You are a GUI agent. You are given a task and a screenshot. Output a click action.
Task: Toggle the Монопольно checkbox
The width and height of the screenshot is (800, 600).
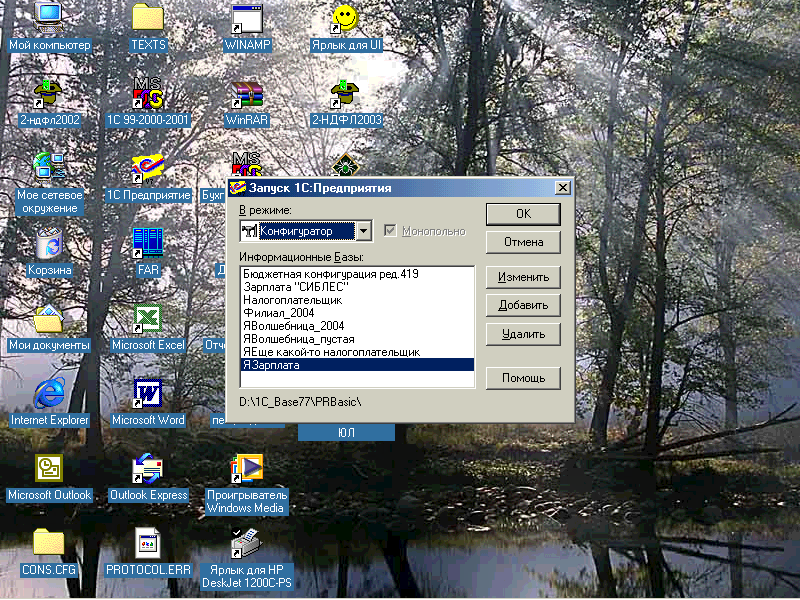click(390, 231)
